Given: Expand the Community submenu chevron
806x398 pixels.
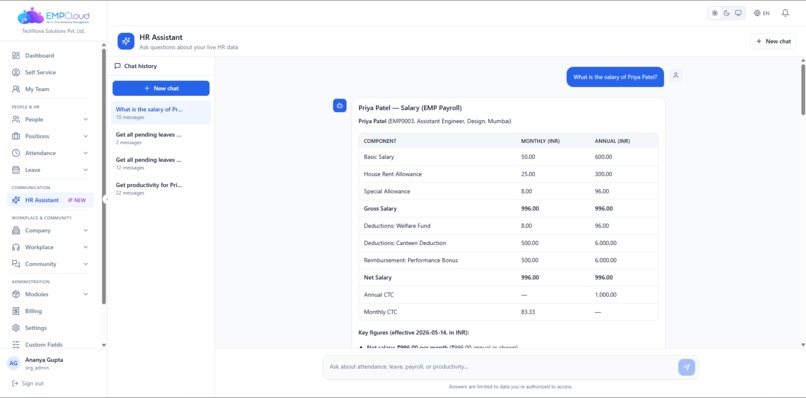Looking at the screenshot, I should click(85, 264).
